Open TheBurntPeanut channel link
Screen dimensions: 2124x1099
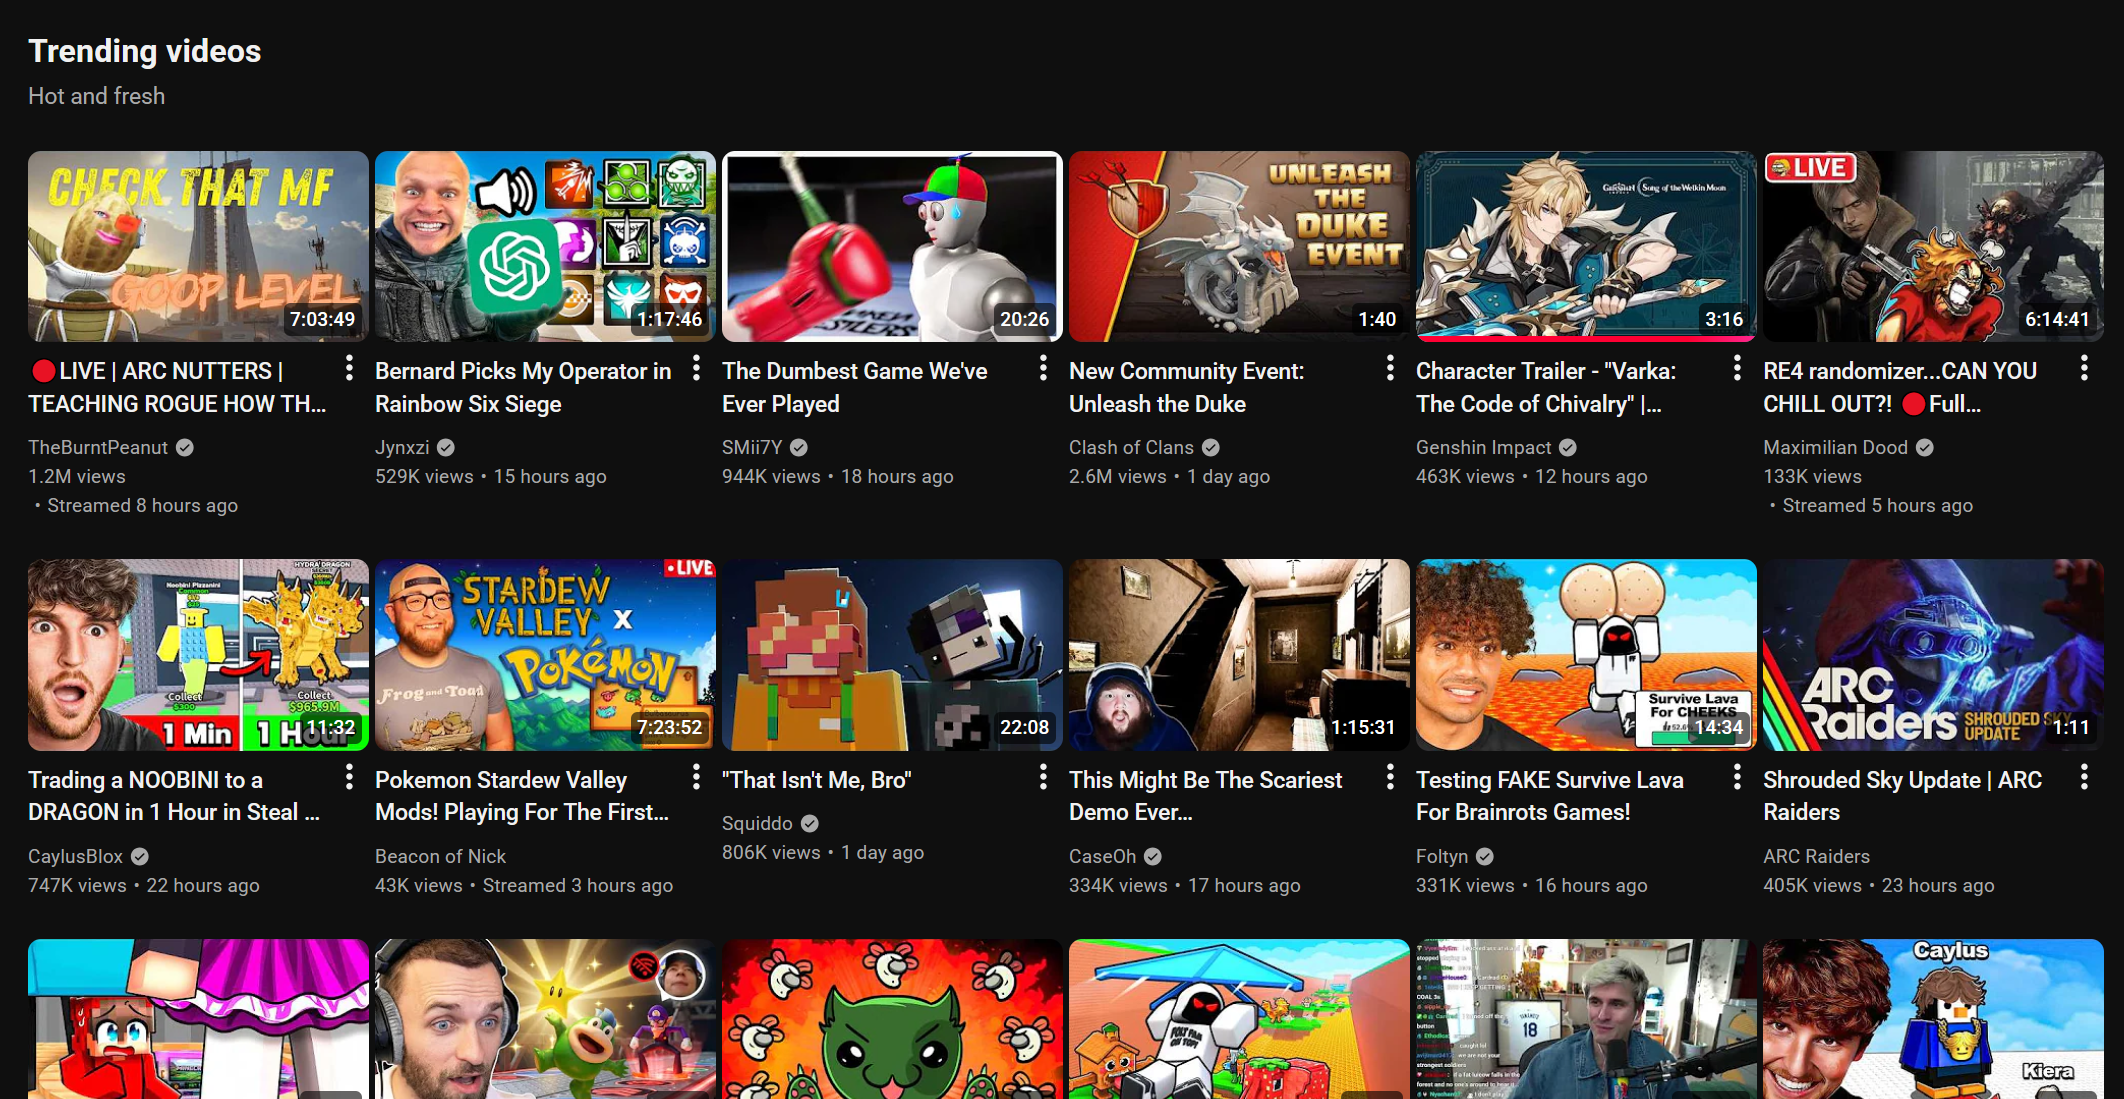(x=98, y=447)
